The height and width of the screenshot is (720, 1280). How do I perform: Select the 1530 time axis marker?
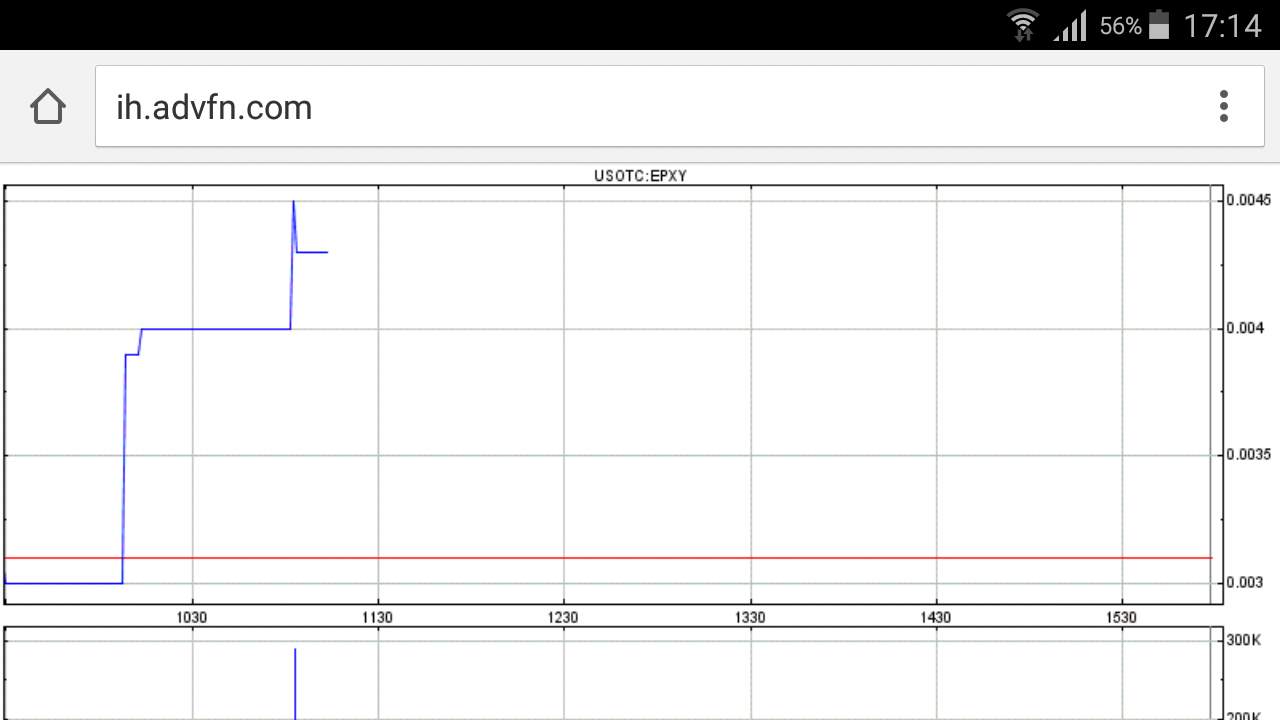click(1122, 617)
